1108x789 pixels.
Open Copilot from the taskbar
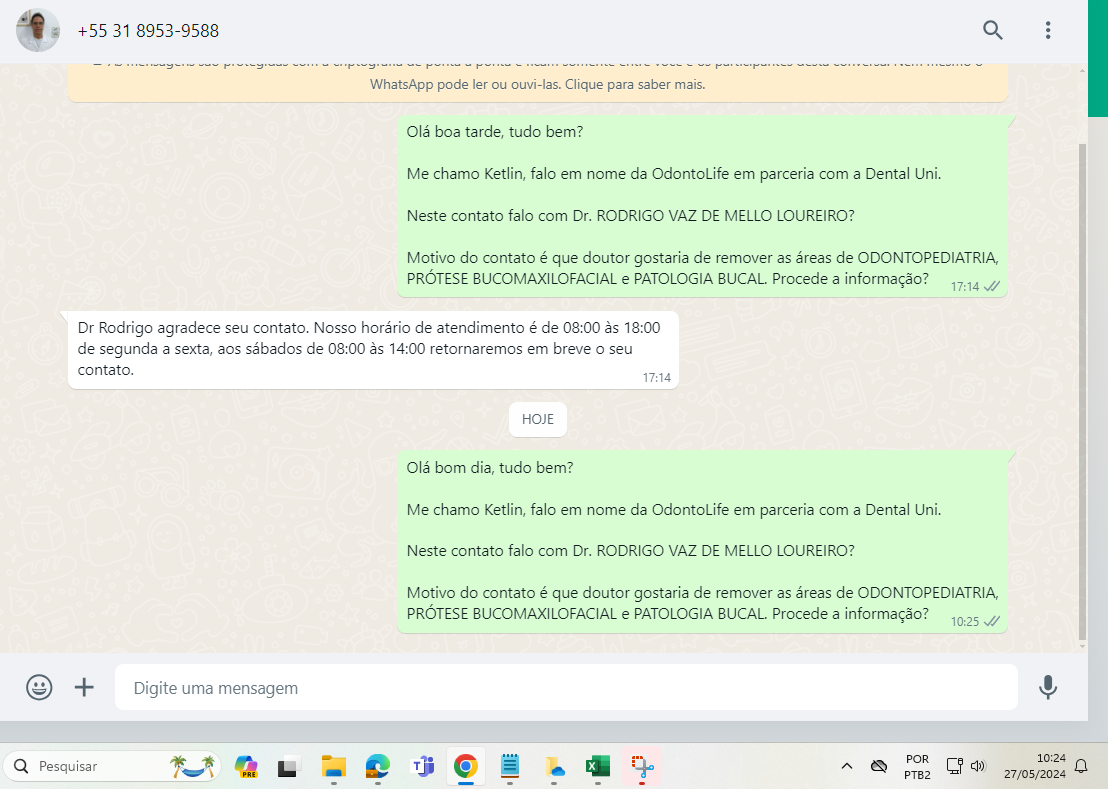[x=246, y=766]
